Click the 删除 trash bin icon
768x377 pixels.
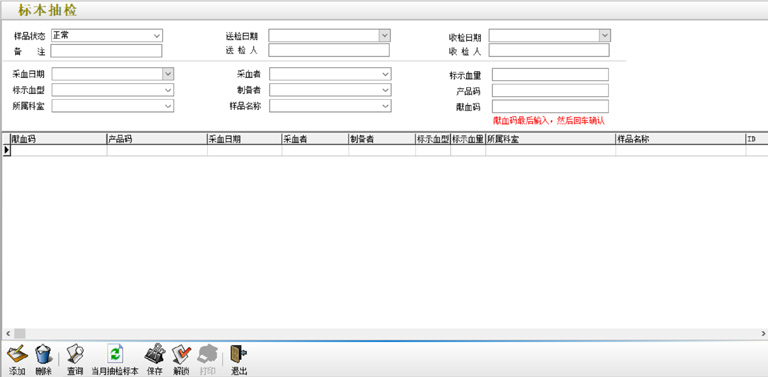(x=43, y=354)
